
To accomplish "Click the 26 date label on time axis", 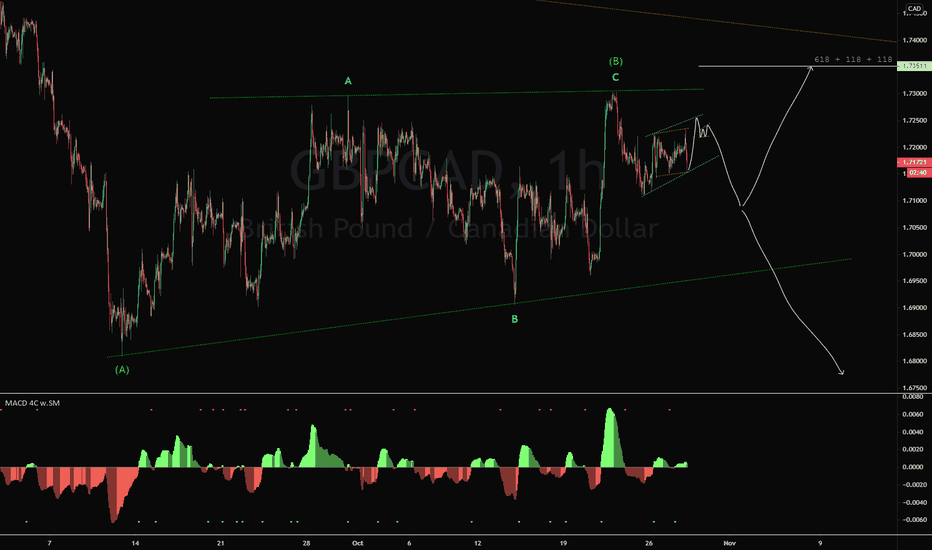I will pos(648,543).
